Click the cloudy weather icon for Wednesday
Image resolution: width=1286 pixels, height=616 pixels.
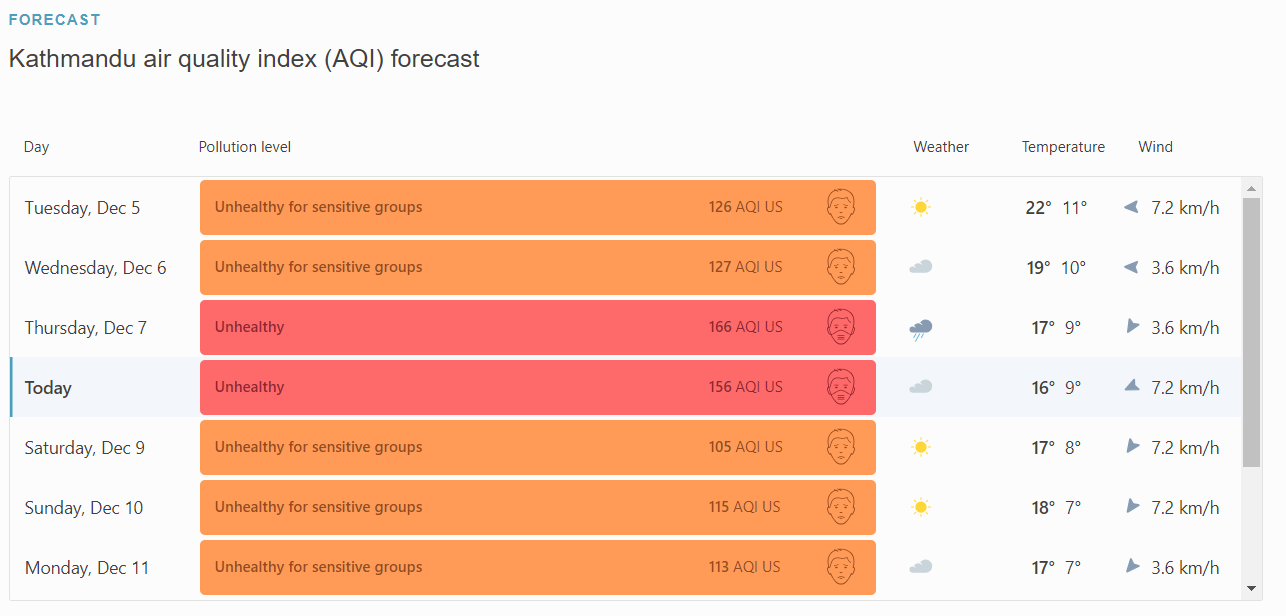(x=921, y=267)
